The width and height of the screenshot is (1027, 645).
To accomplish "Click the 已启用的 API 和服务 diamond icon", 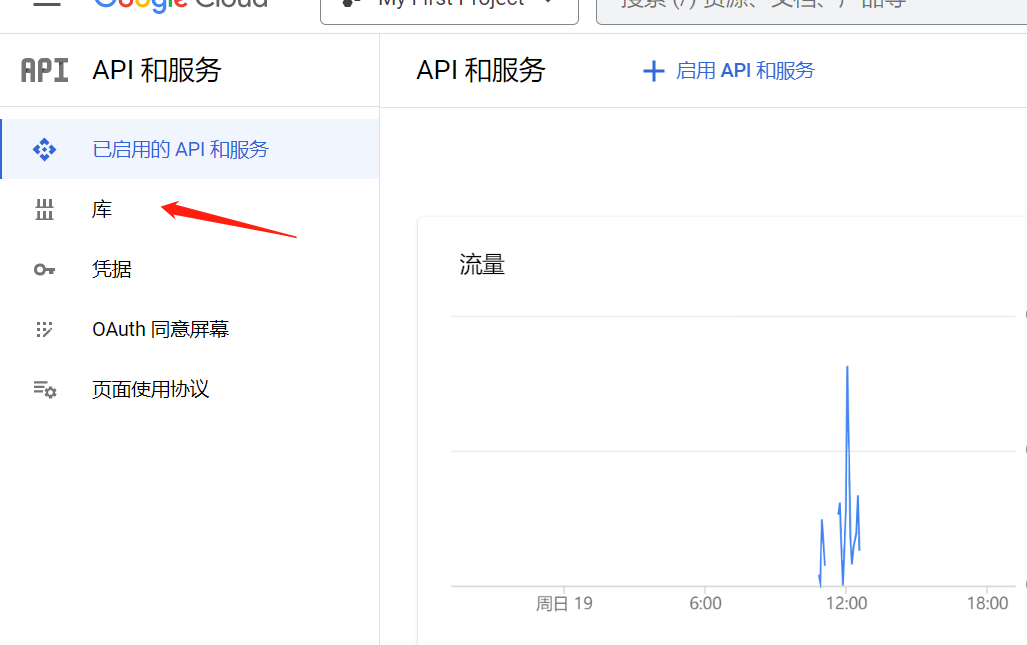I will click(44, 148).
